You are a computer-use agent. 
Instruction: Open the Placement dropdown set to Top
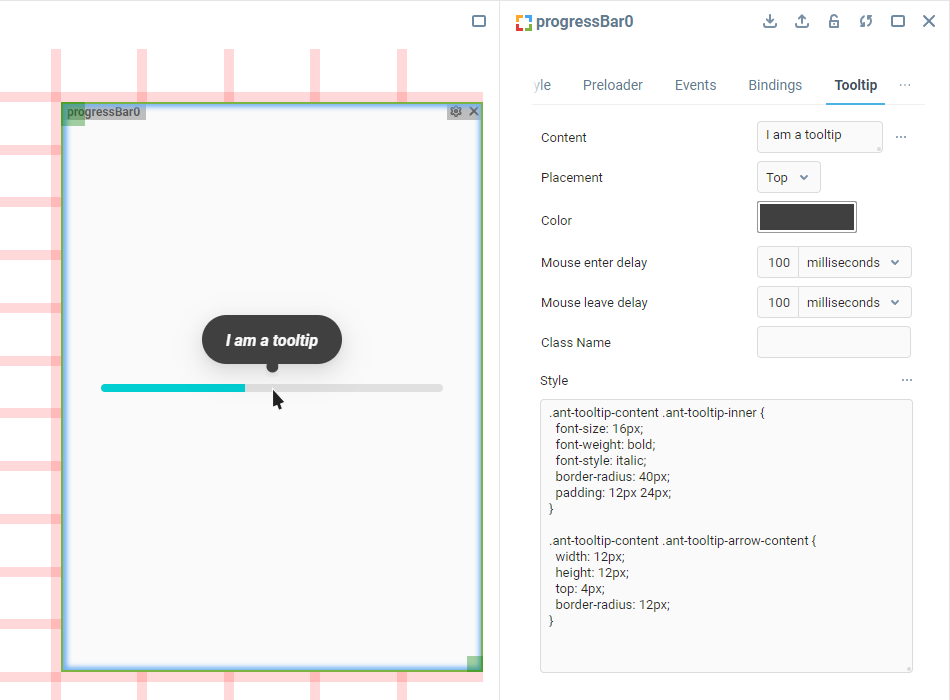pos(788,178)
